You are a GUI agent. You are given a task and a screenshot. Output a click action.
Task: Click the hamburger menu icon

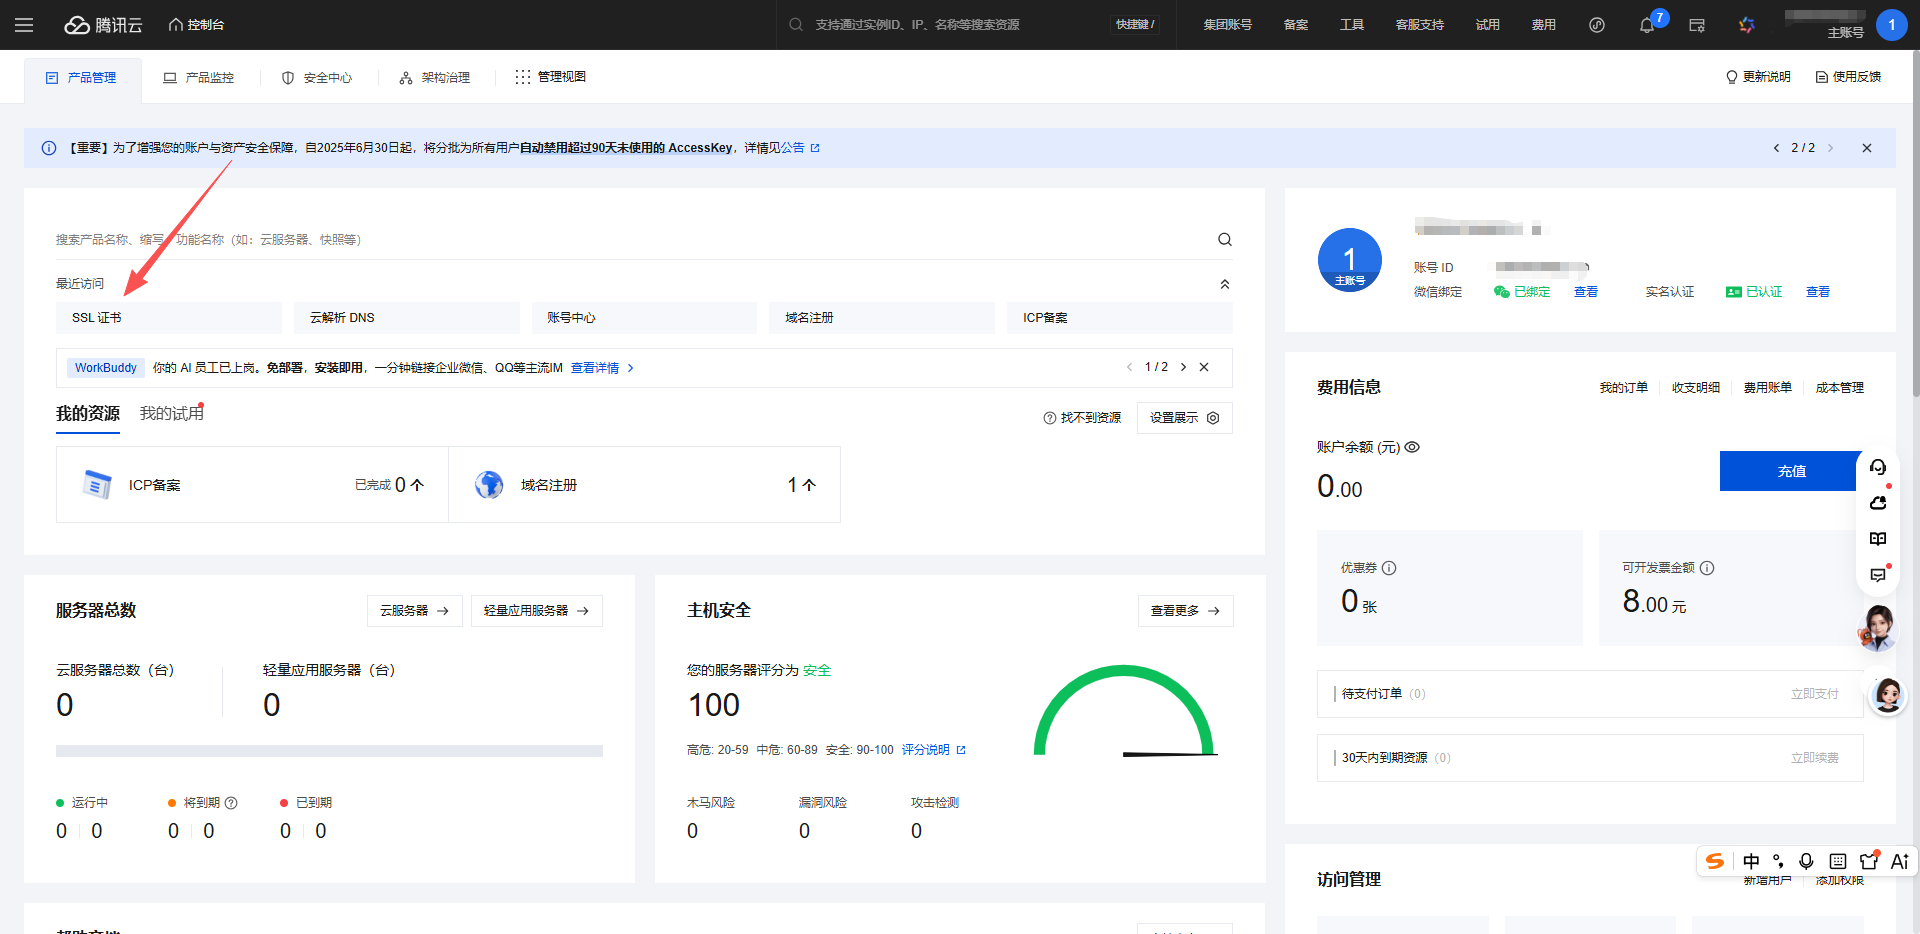tap(24, 25)
